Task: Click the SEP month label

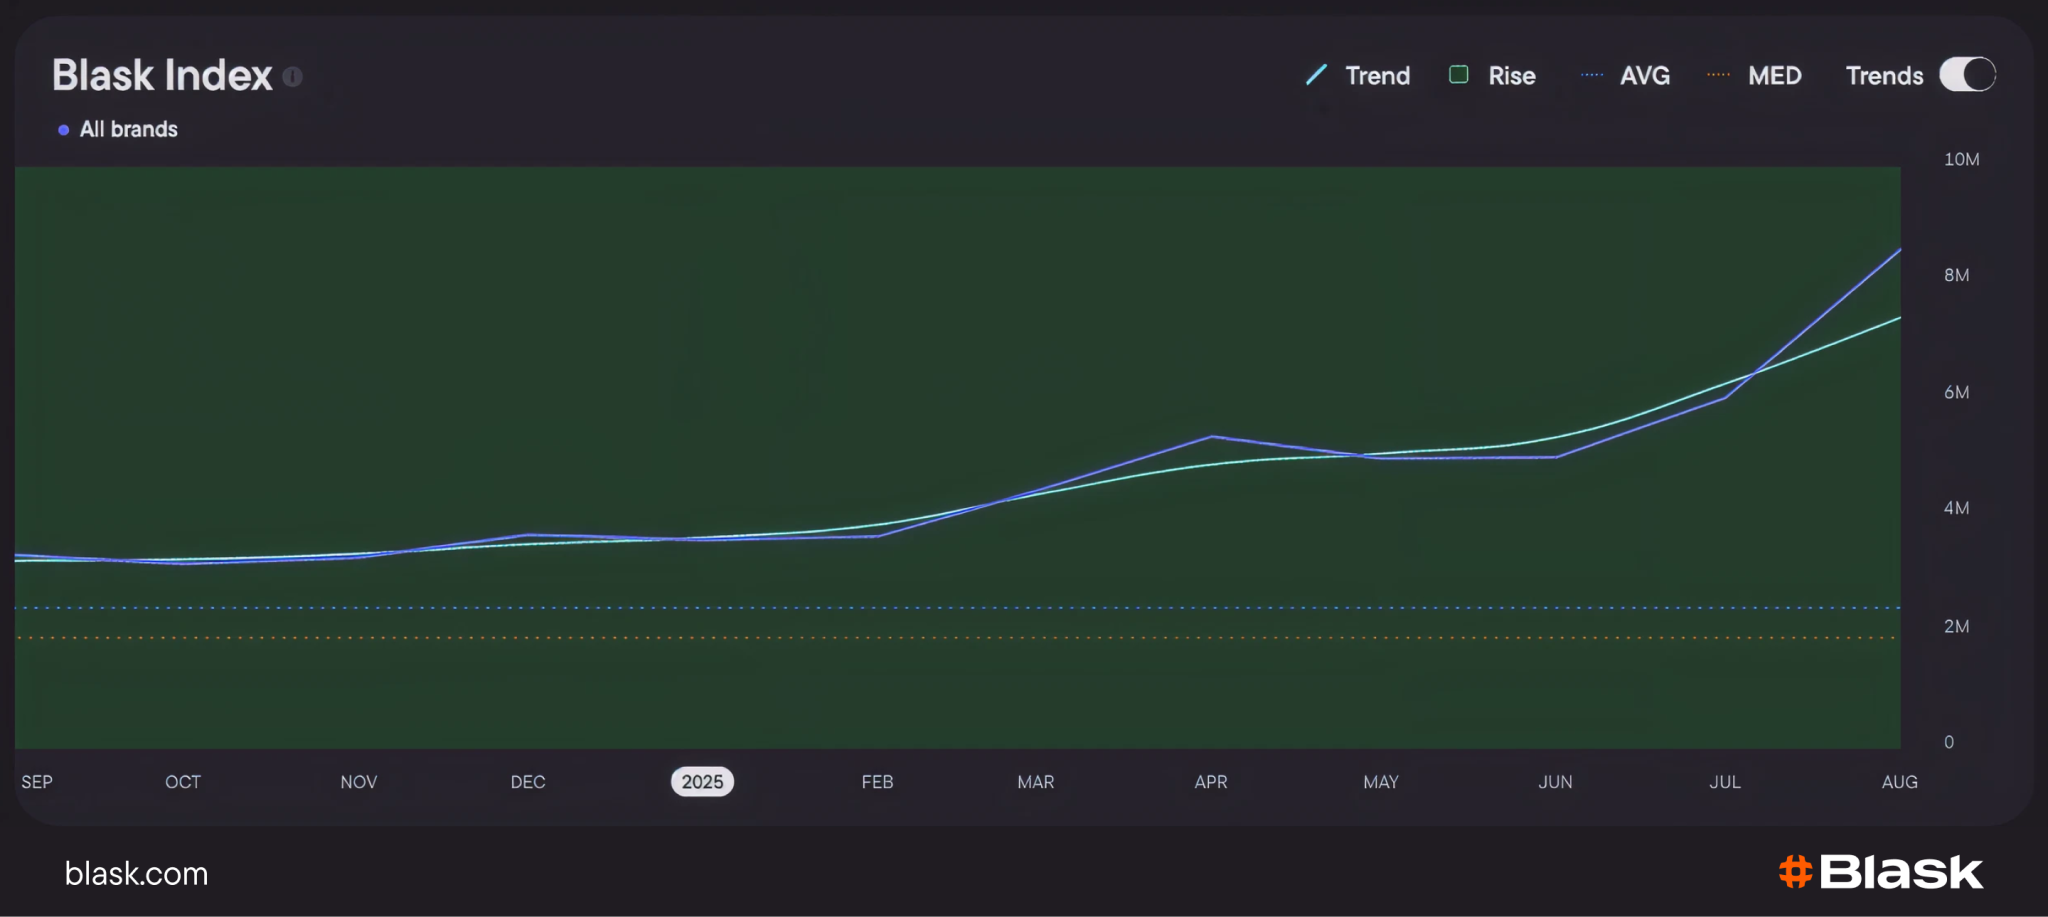Action: (x=37, y=782)
